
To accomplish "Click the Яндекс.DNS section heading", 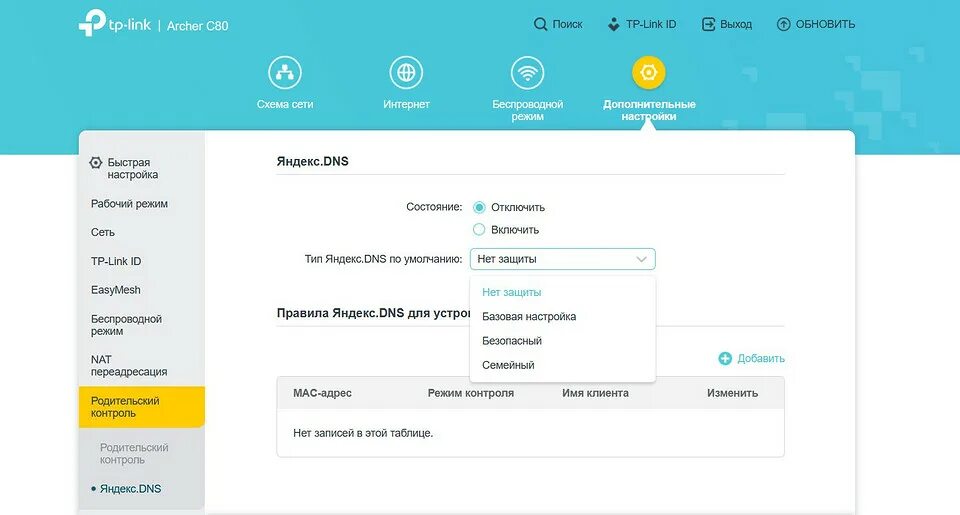I will click(x=312, y=162).
